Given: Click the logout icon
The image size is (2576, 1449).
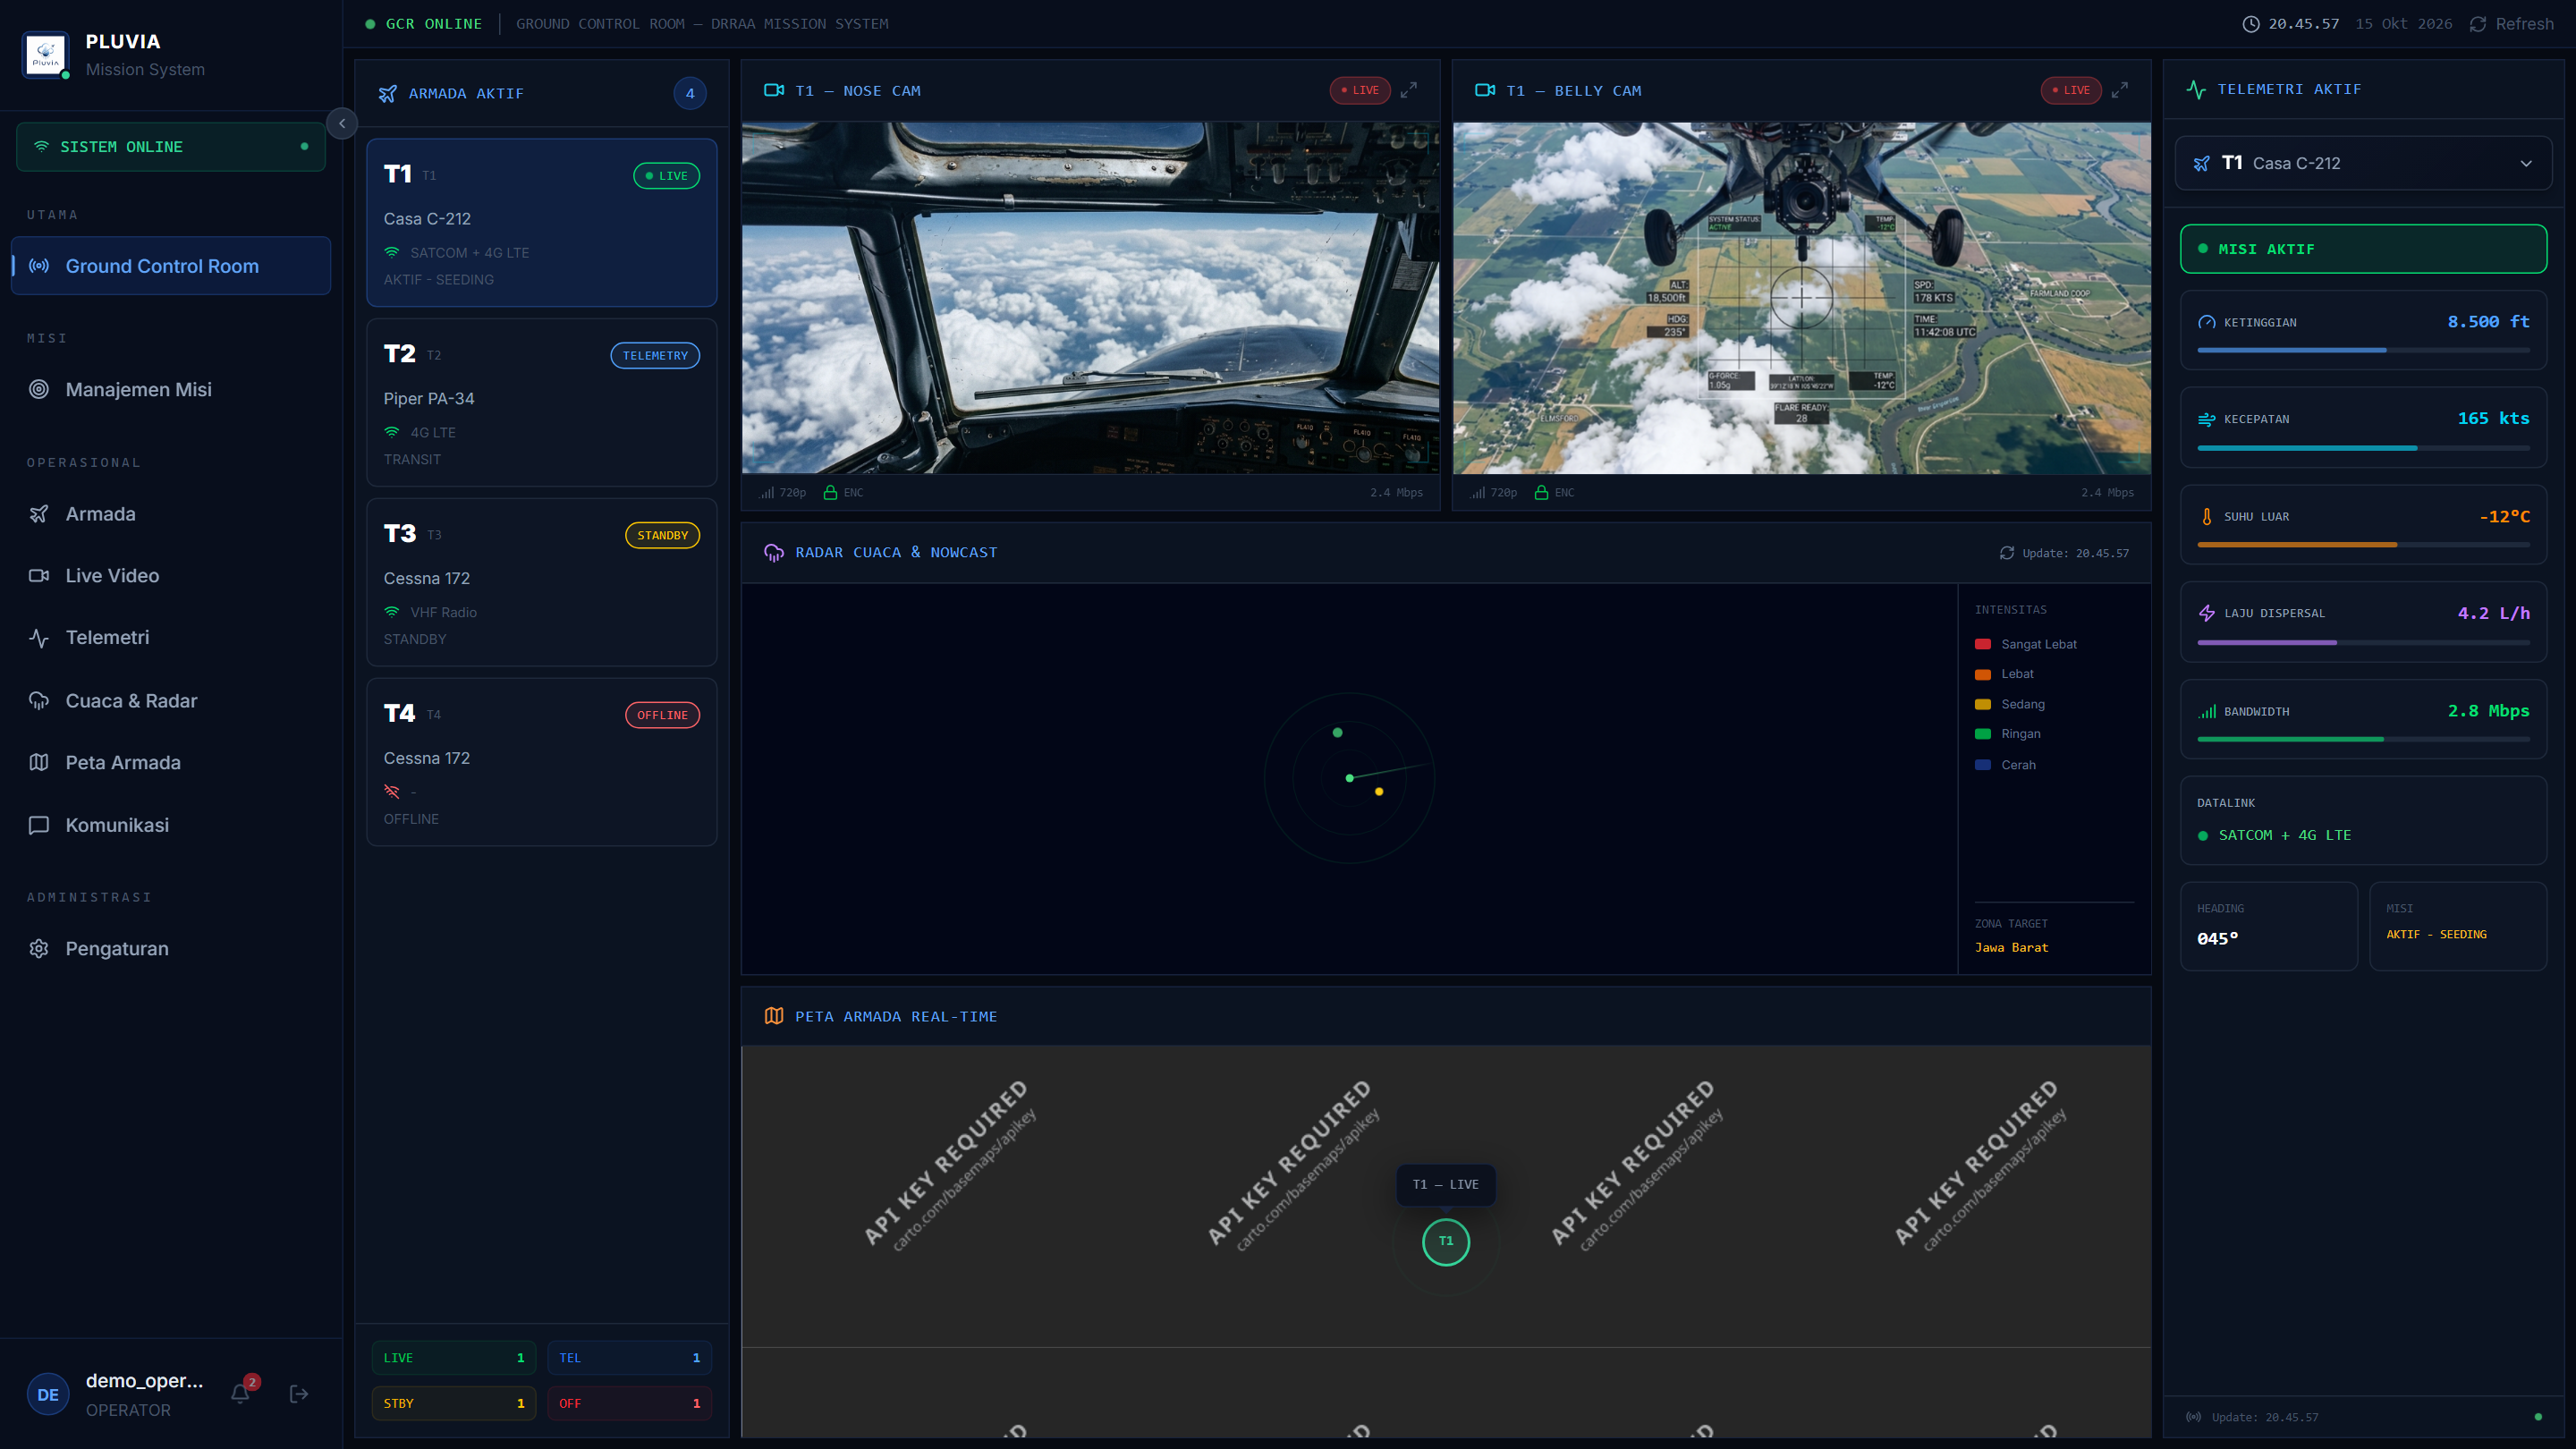Looking at the screenshot, I should (299, 1394).
